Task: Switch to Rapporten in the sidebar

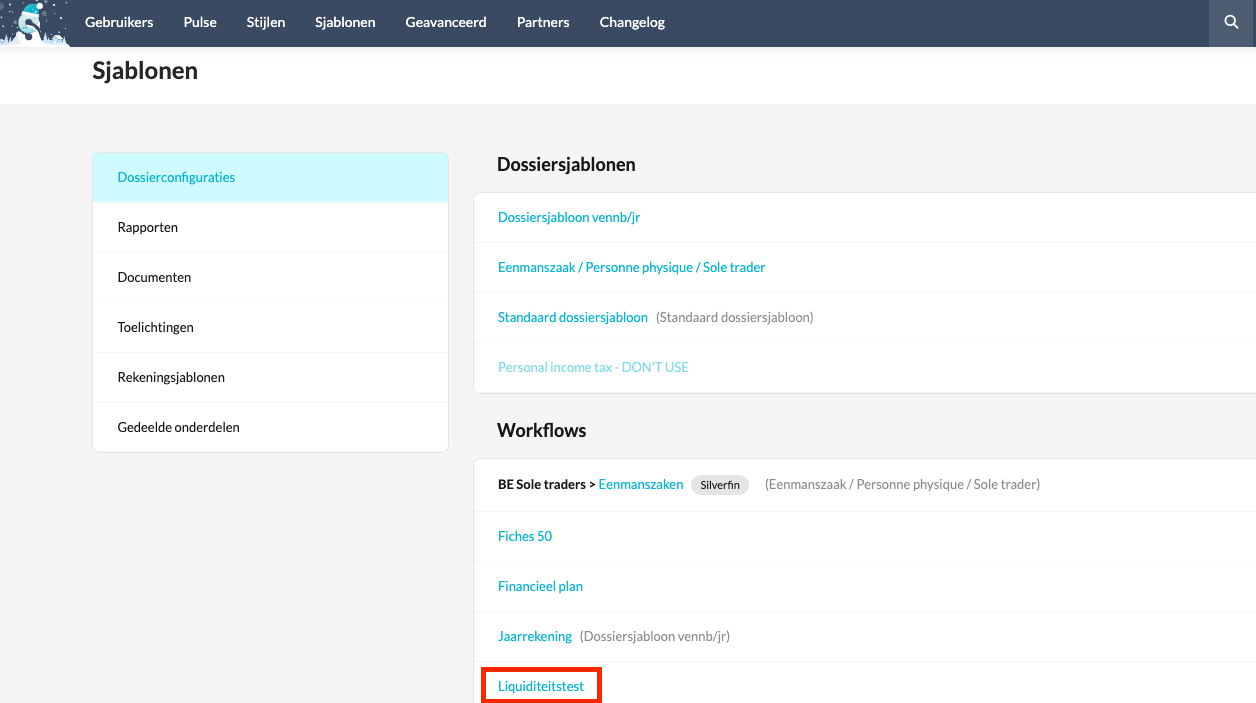Action: [x=270, y=227]
